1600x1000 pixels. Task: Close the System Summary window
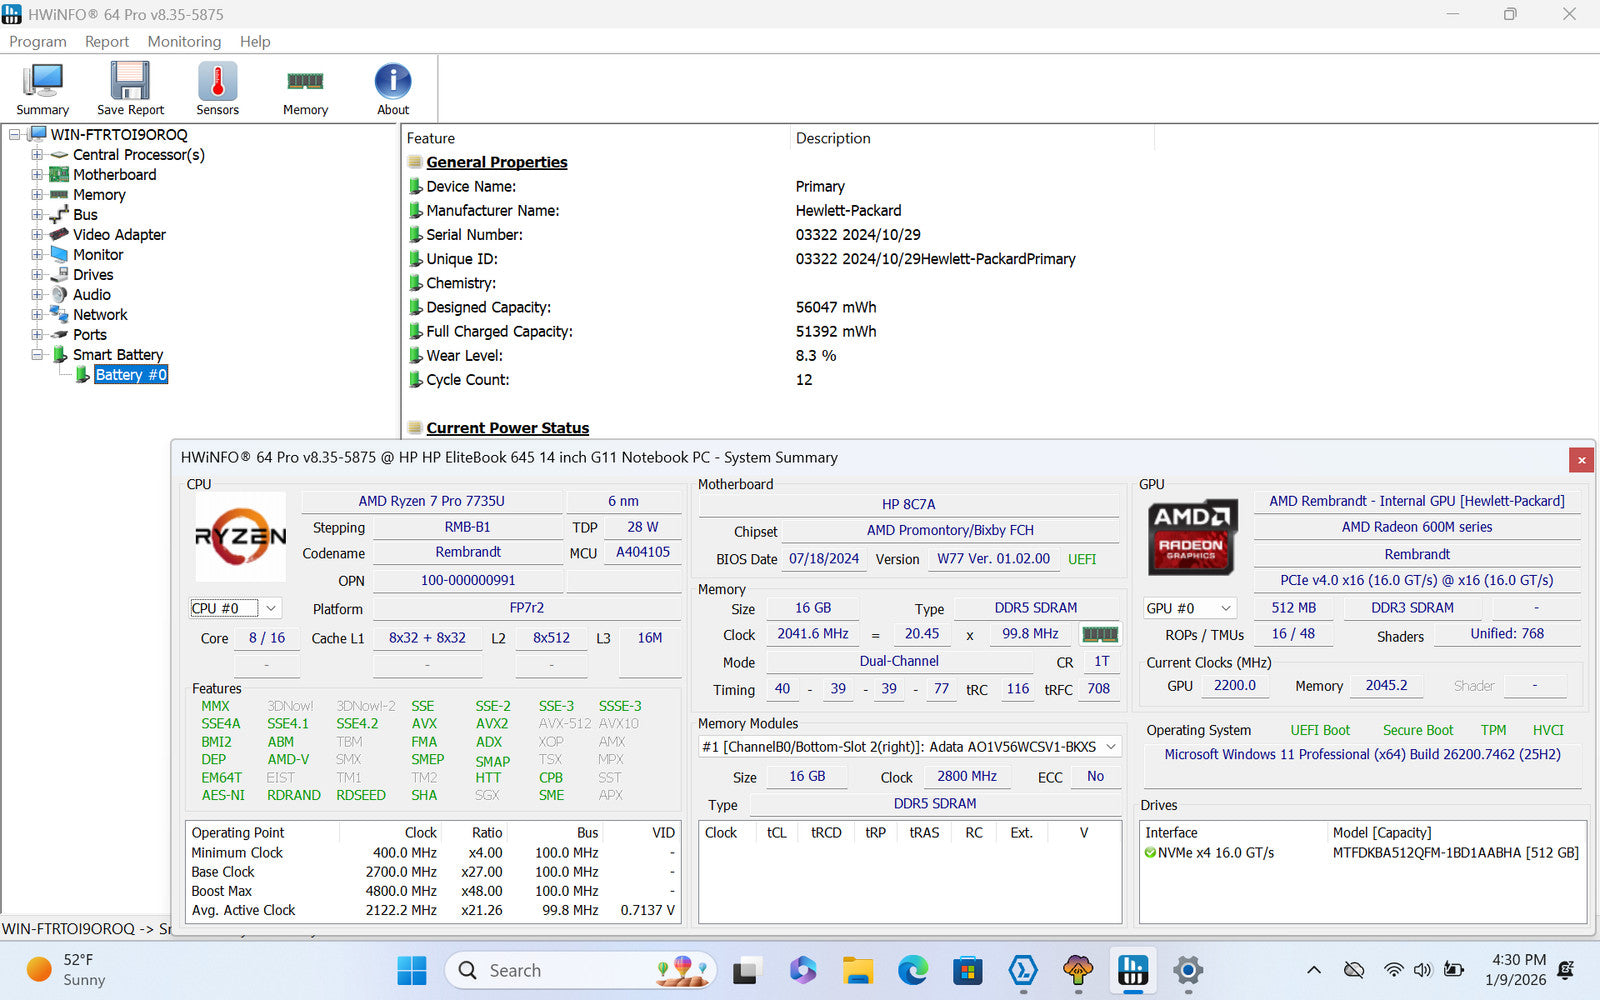click(x=1581, y=460)
